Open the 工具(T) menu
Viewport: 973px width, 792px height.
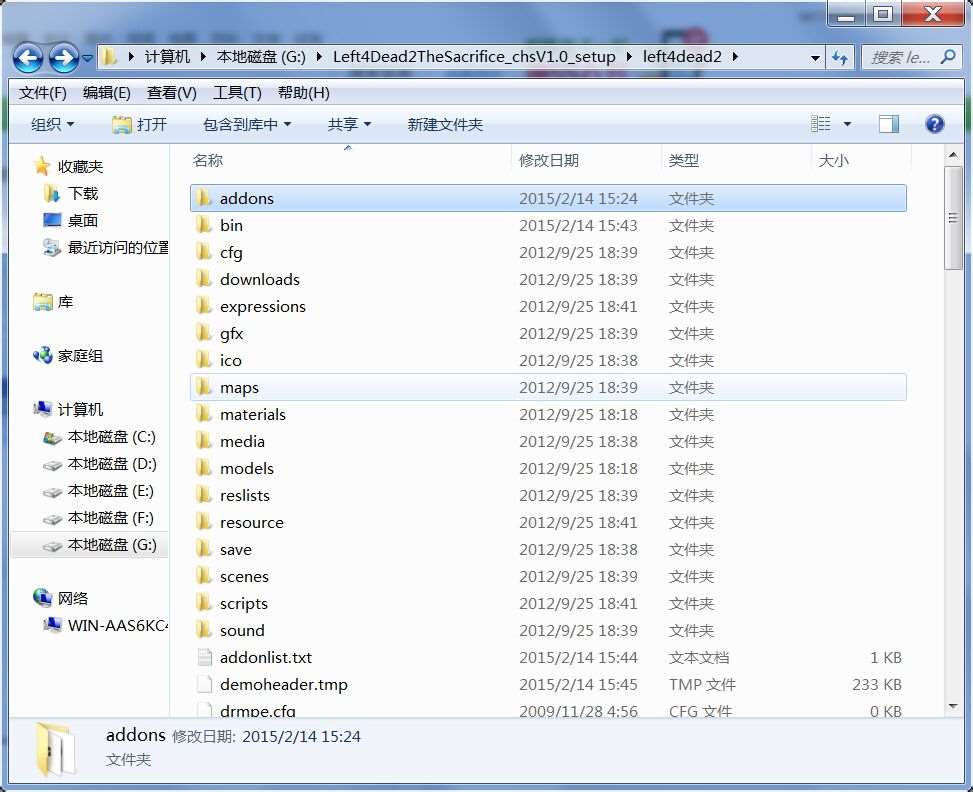[237, 92]
